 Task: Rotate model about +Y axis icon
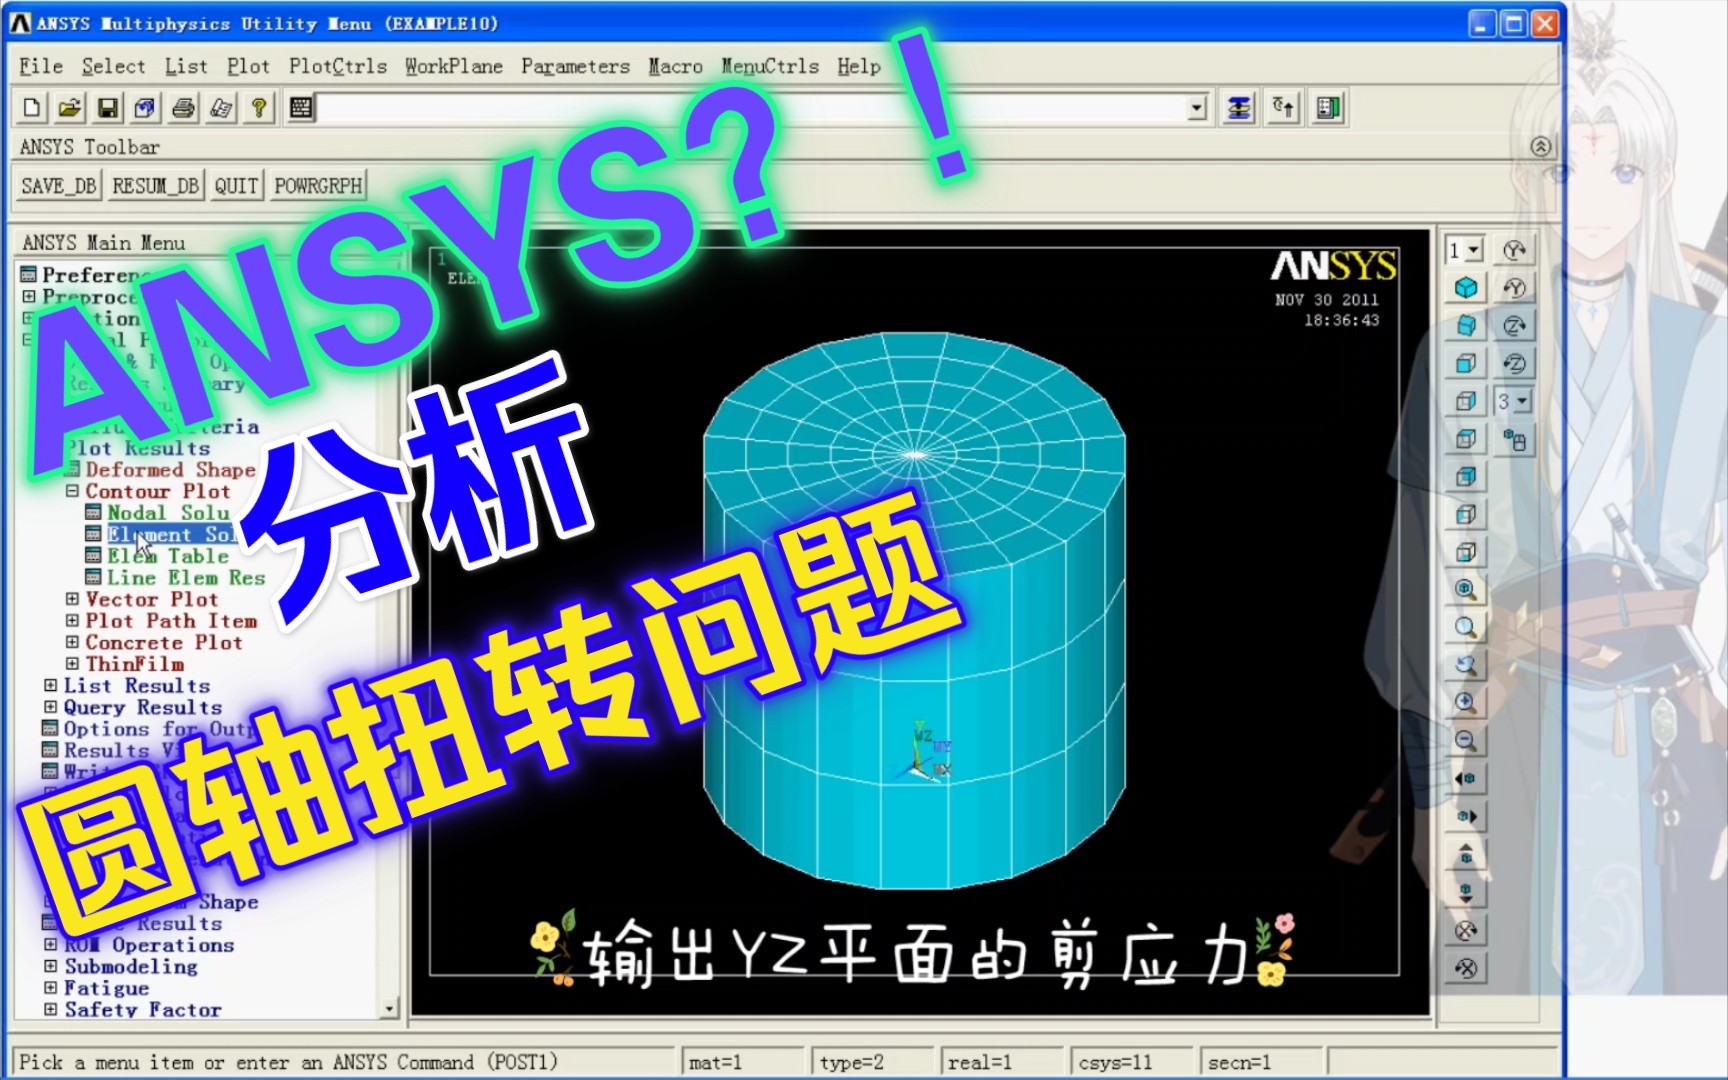tap(1515, 250)
